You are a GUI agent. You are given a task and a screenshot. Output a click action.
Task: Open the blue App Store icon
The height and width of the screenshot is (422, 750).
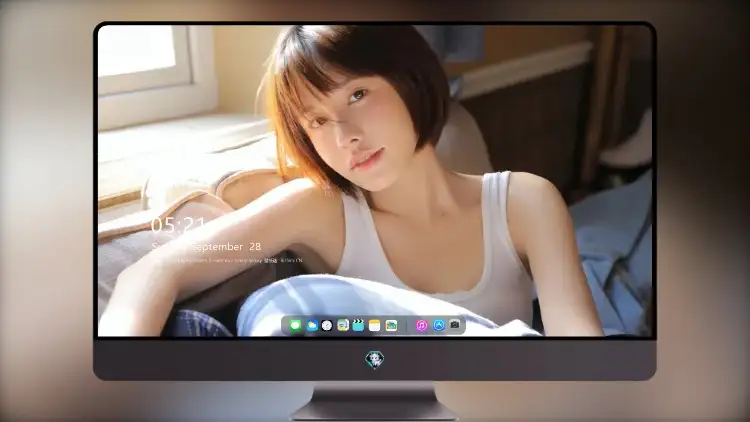click(438, 326)
